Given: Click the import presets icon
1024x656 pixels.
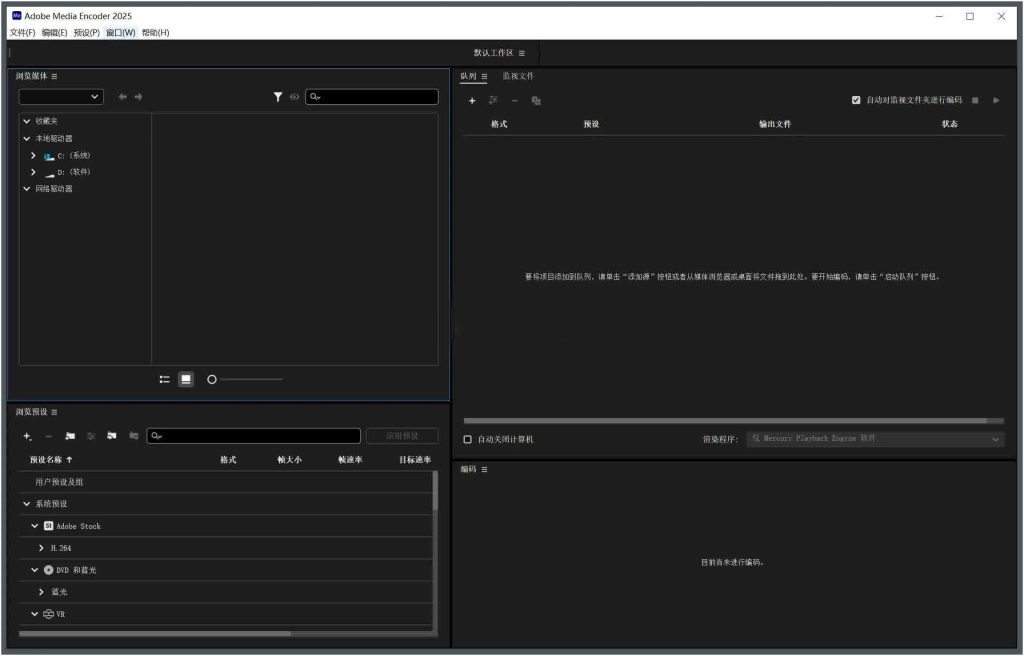Looking at the screenshot, I should pyautogui.click(x=112, y=436).
